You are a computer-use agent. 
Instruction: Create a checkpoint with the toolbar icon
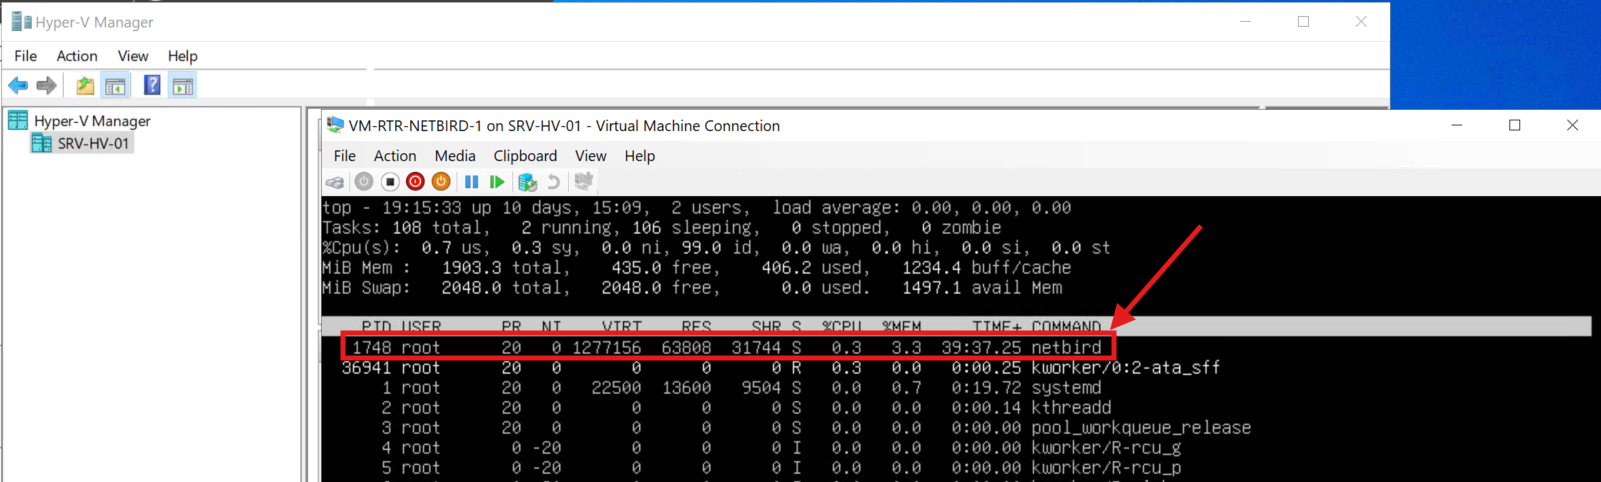pos(527,182)
